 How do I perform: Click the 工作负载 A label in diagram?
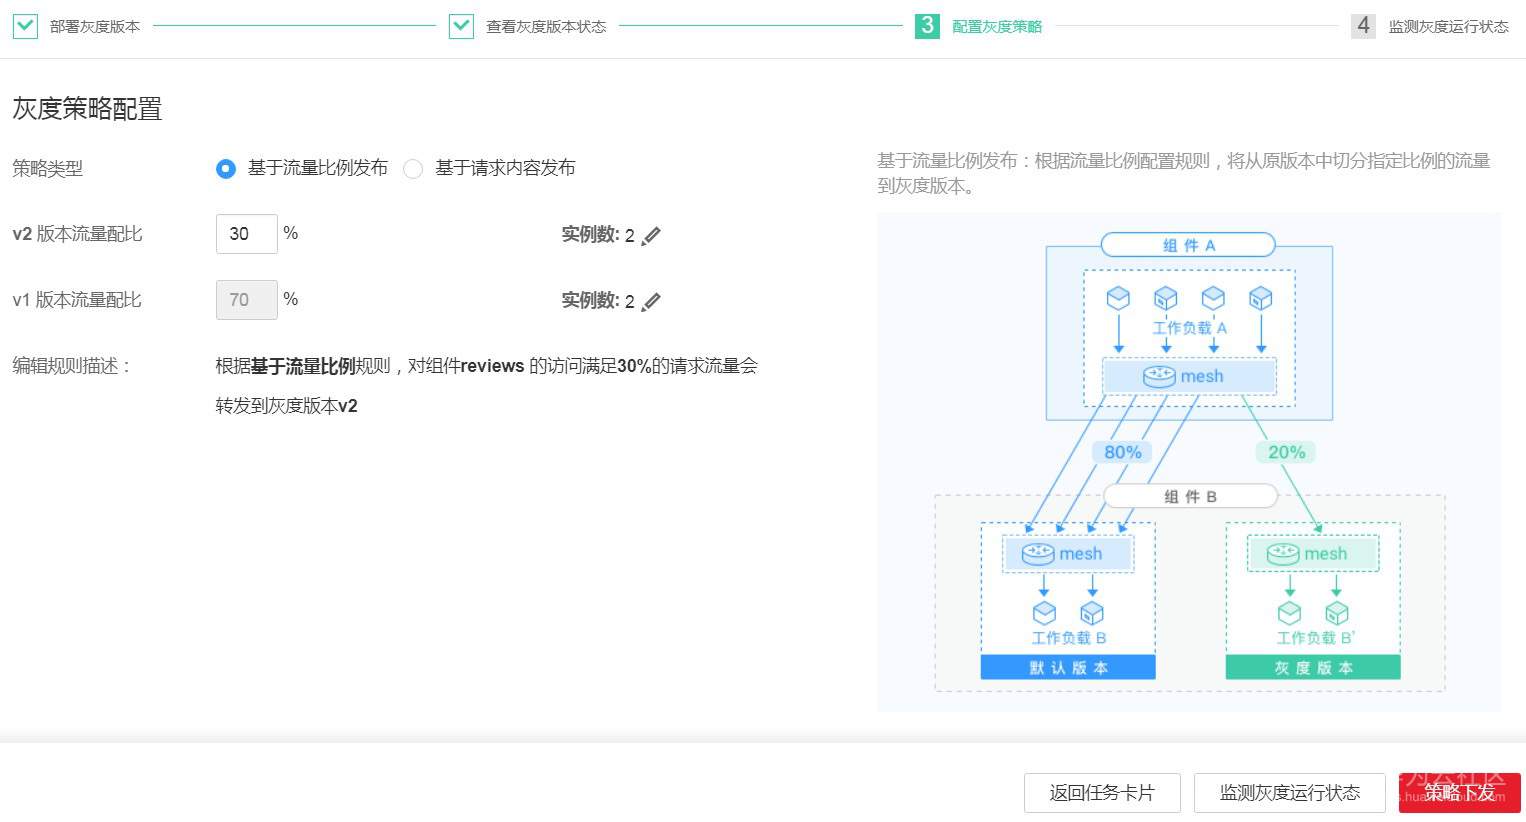(x=1189, y=328)
